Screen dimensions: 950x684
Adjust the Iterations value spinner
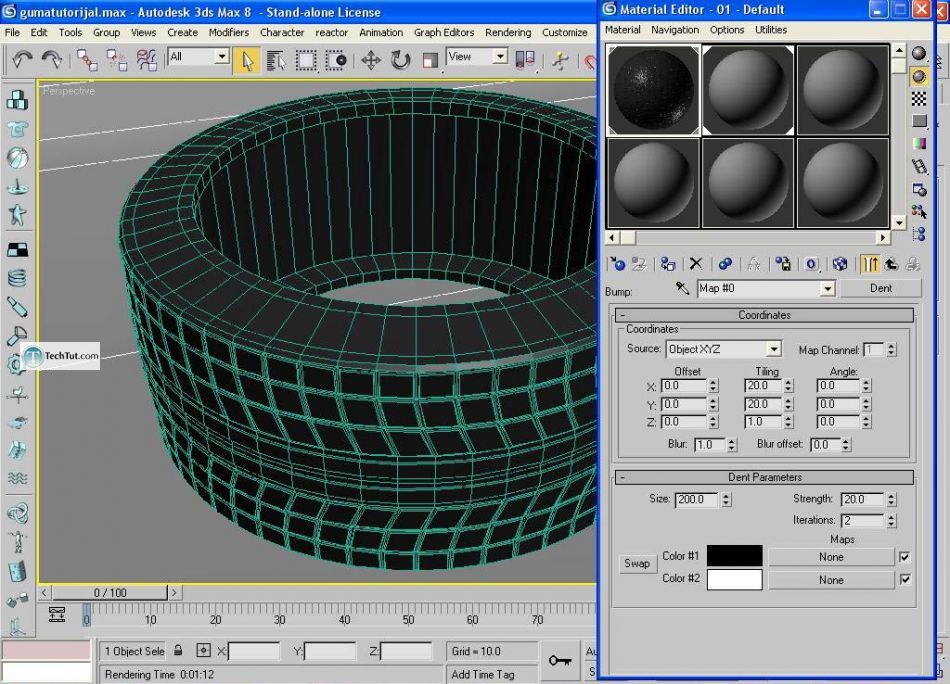click(891, 520)
